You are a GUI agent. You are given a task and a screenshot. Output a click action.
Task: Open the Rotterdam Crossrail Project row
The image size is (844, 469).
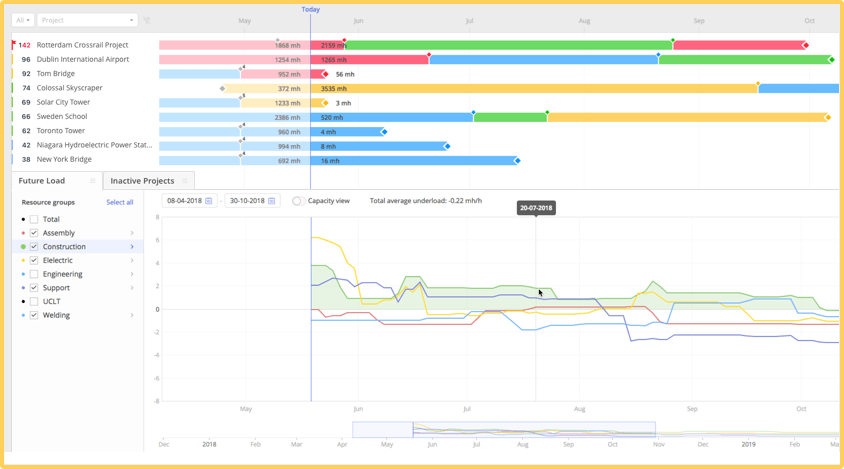(82, 45)
